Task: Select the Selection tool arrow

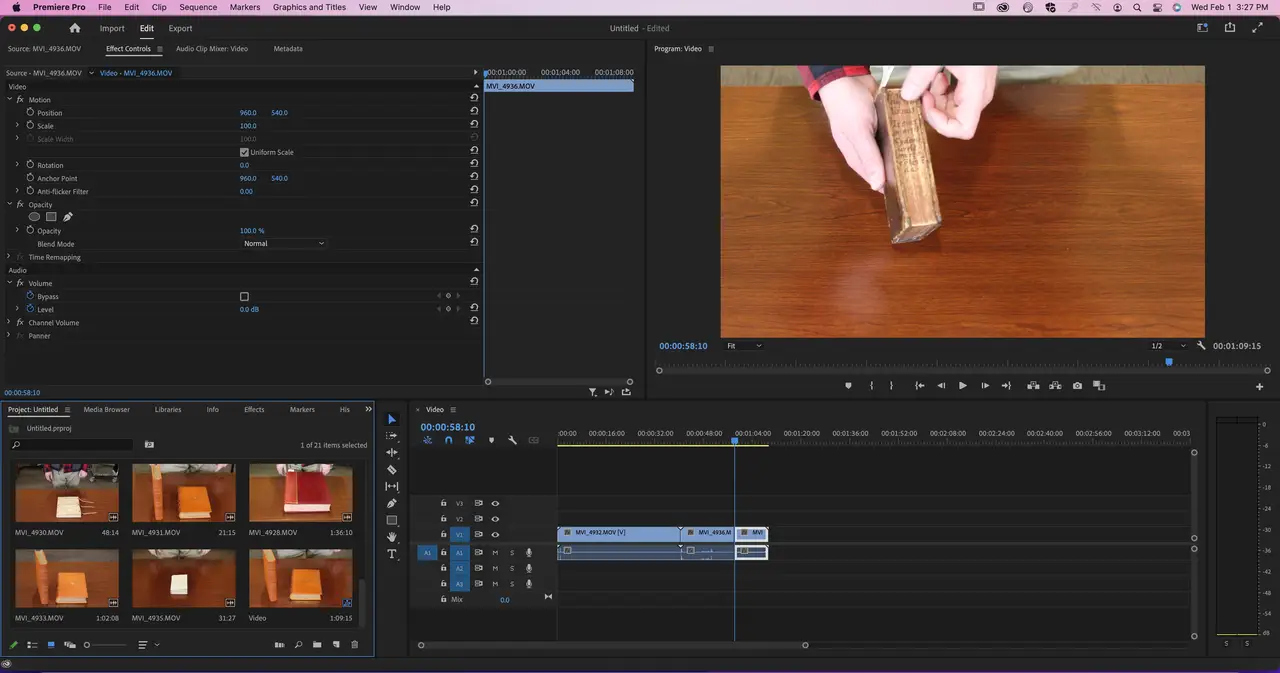Action: click(x=392, y=419)
